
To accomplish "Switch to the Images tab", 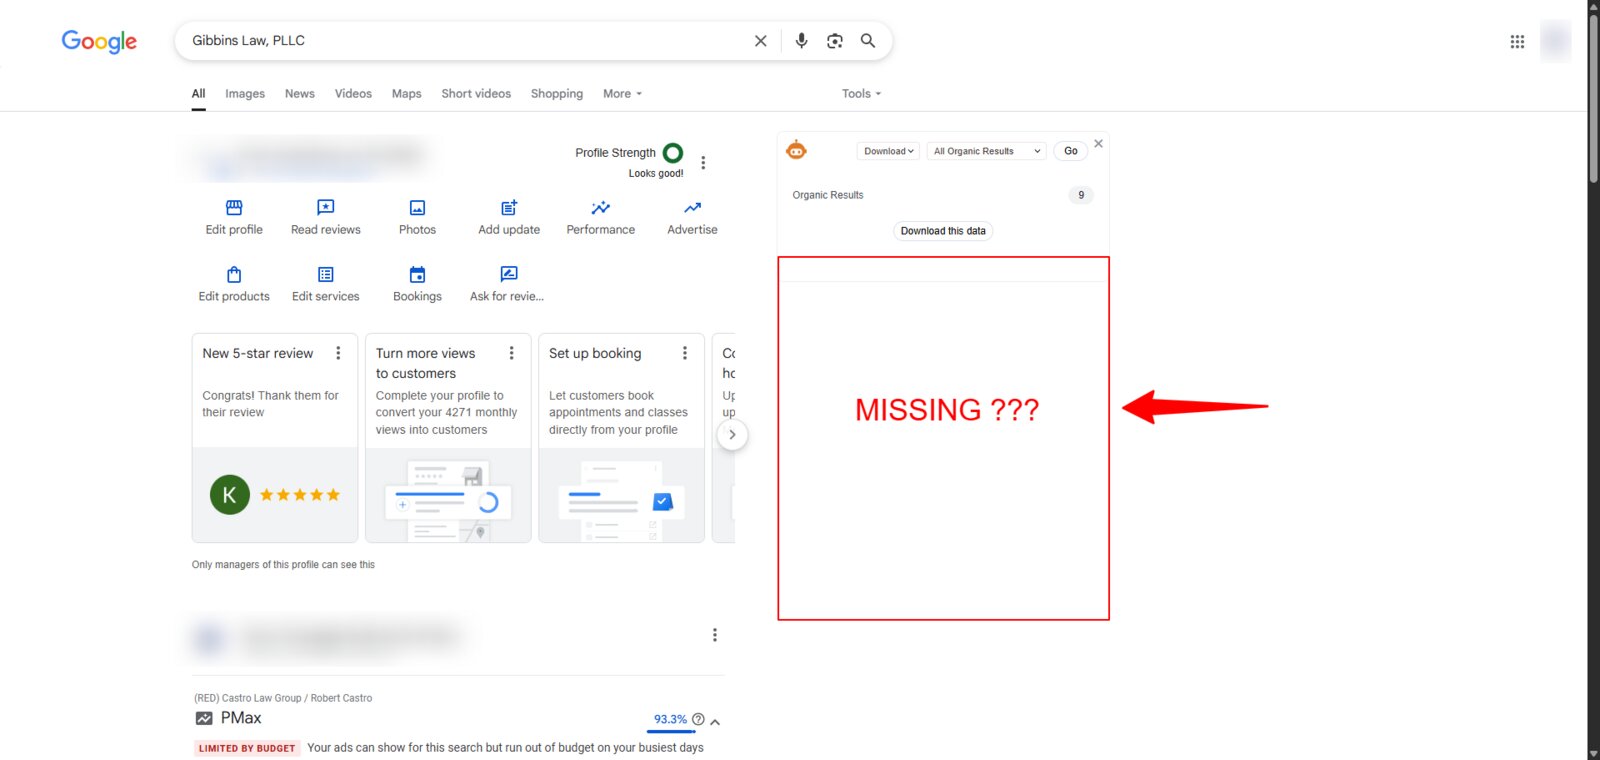I will 245,93.
